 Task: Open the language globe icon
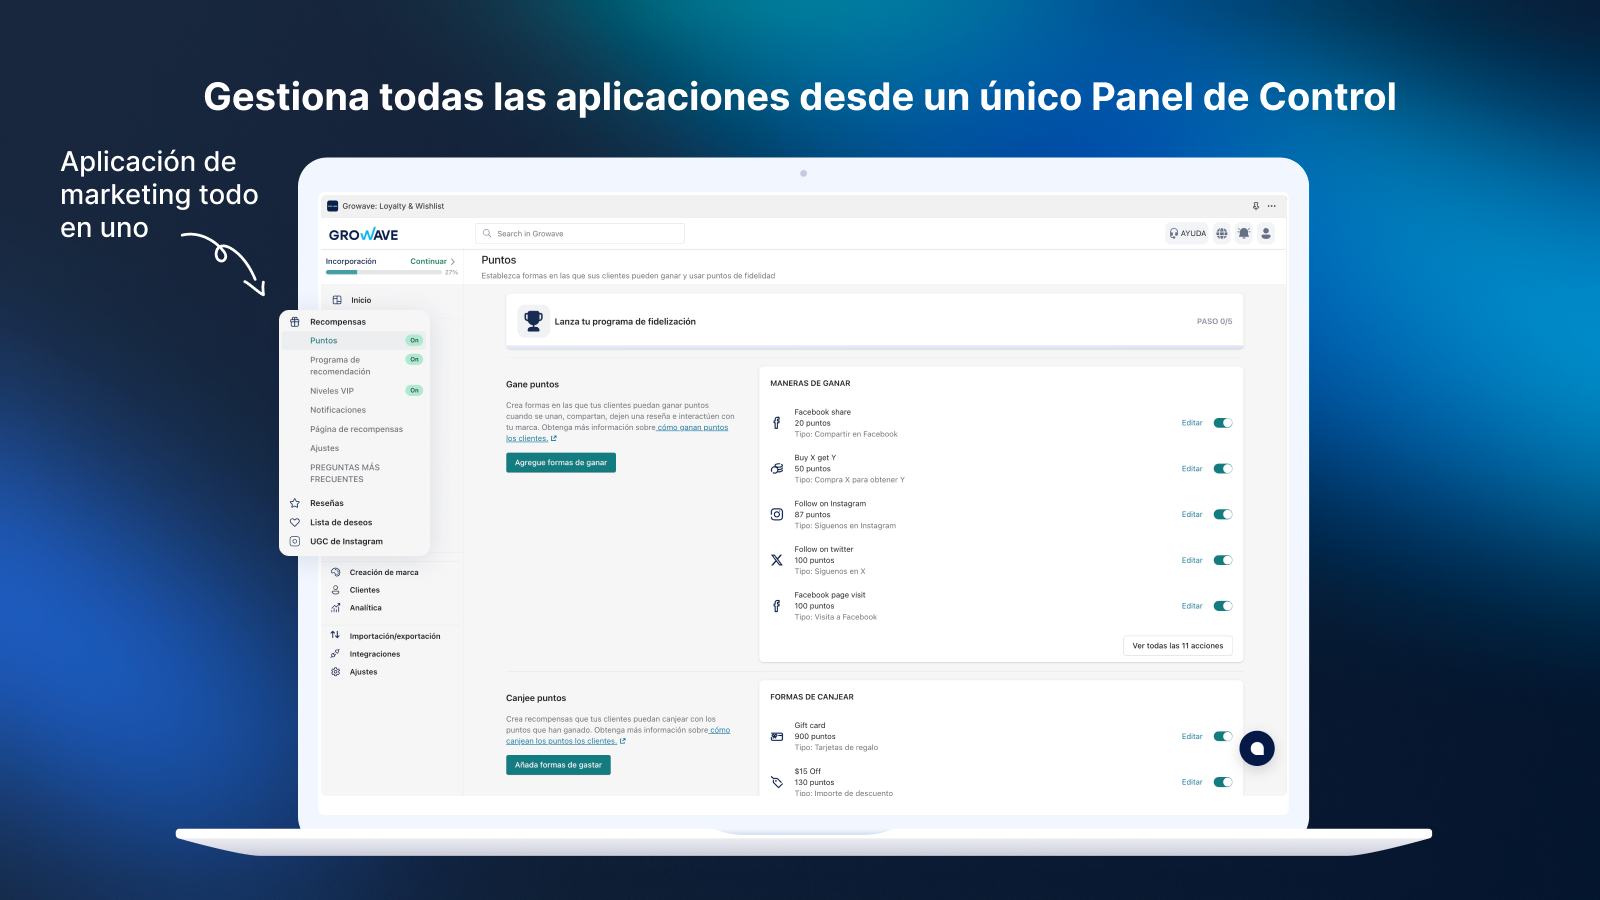click(1222, 233)
